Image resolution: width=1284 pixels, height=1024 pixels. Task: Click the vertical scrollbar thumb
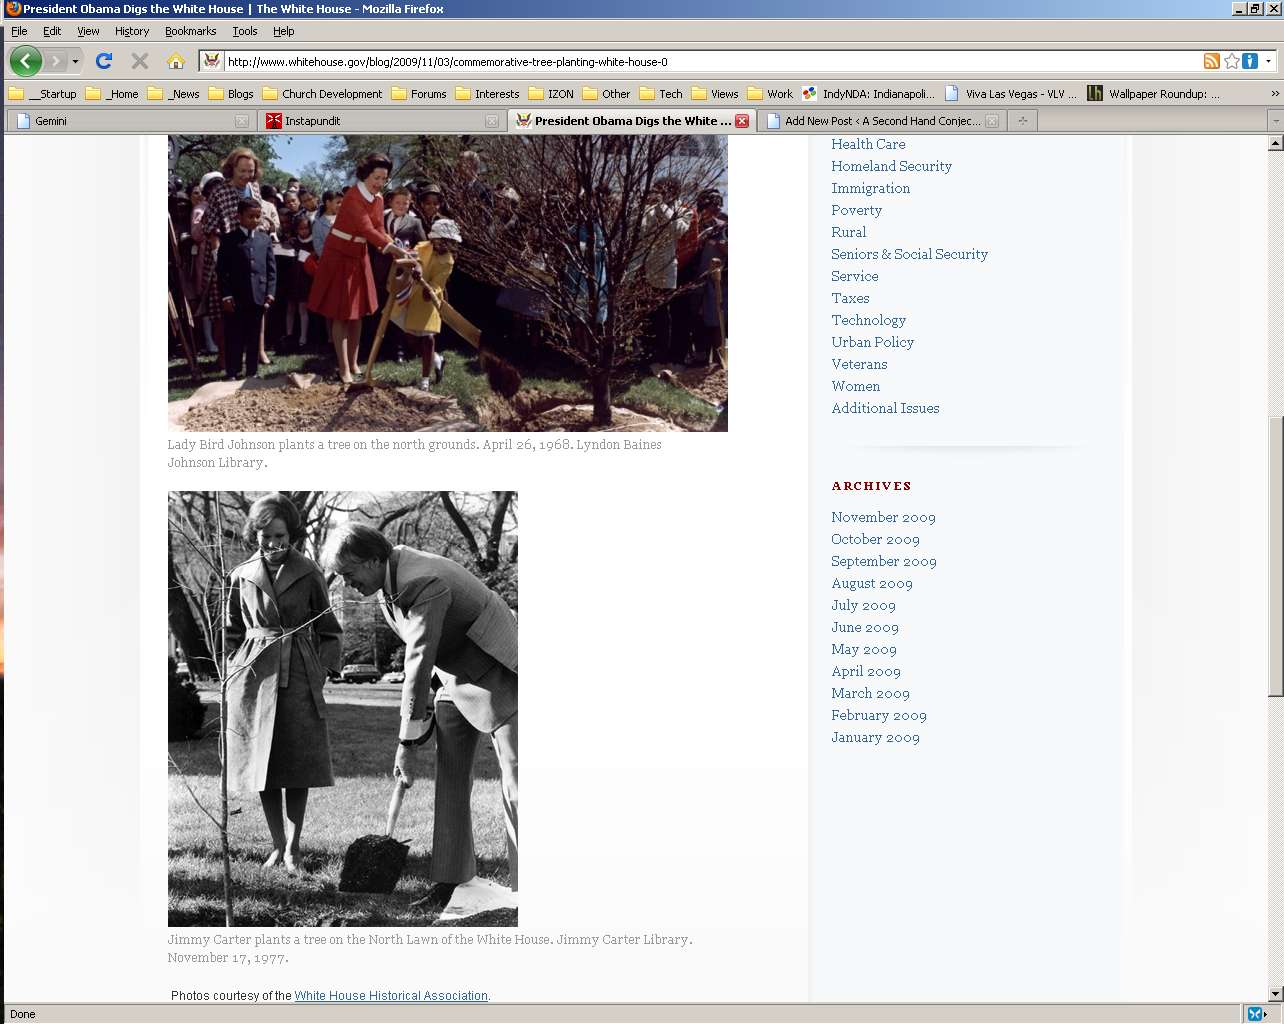[x=1275, y=556]
